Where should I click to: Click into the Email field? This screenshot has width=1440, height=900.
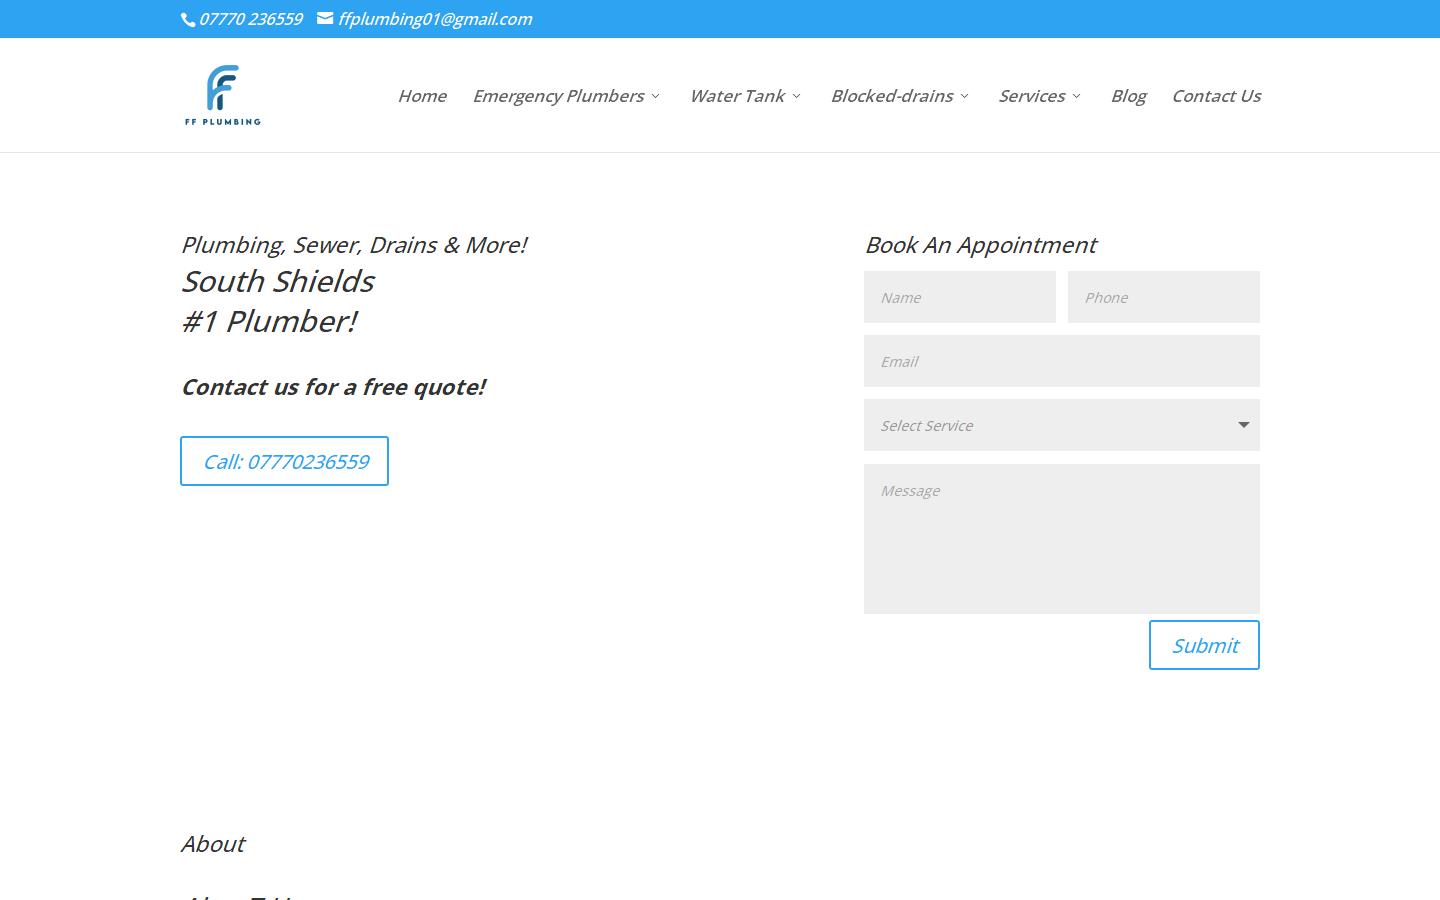(1061, 361)
